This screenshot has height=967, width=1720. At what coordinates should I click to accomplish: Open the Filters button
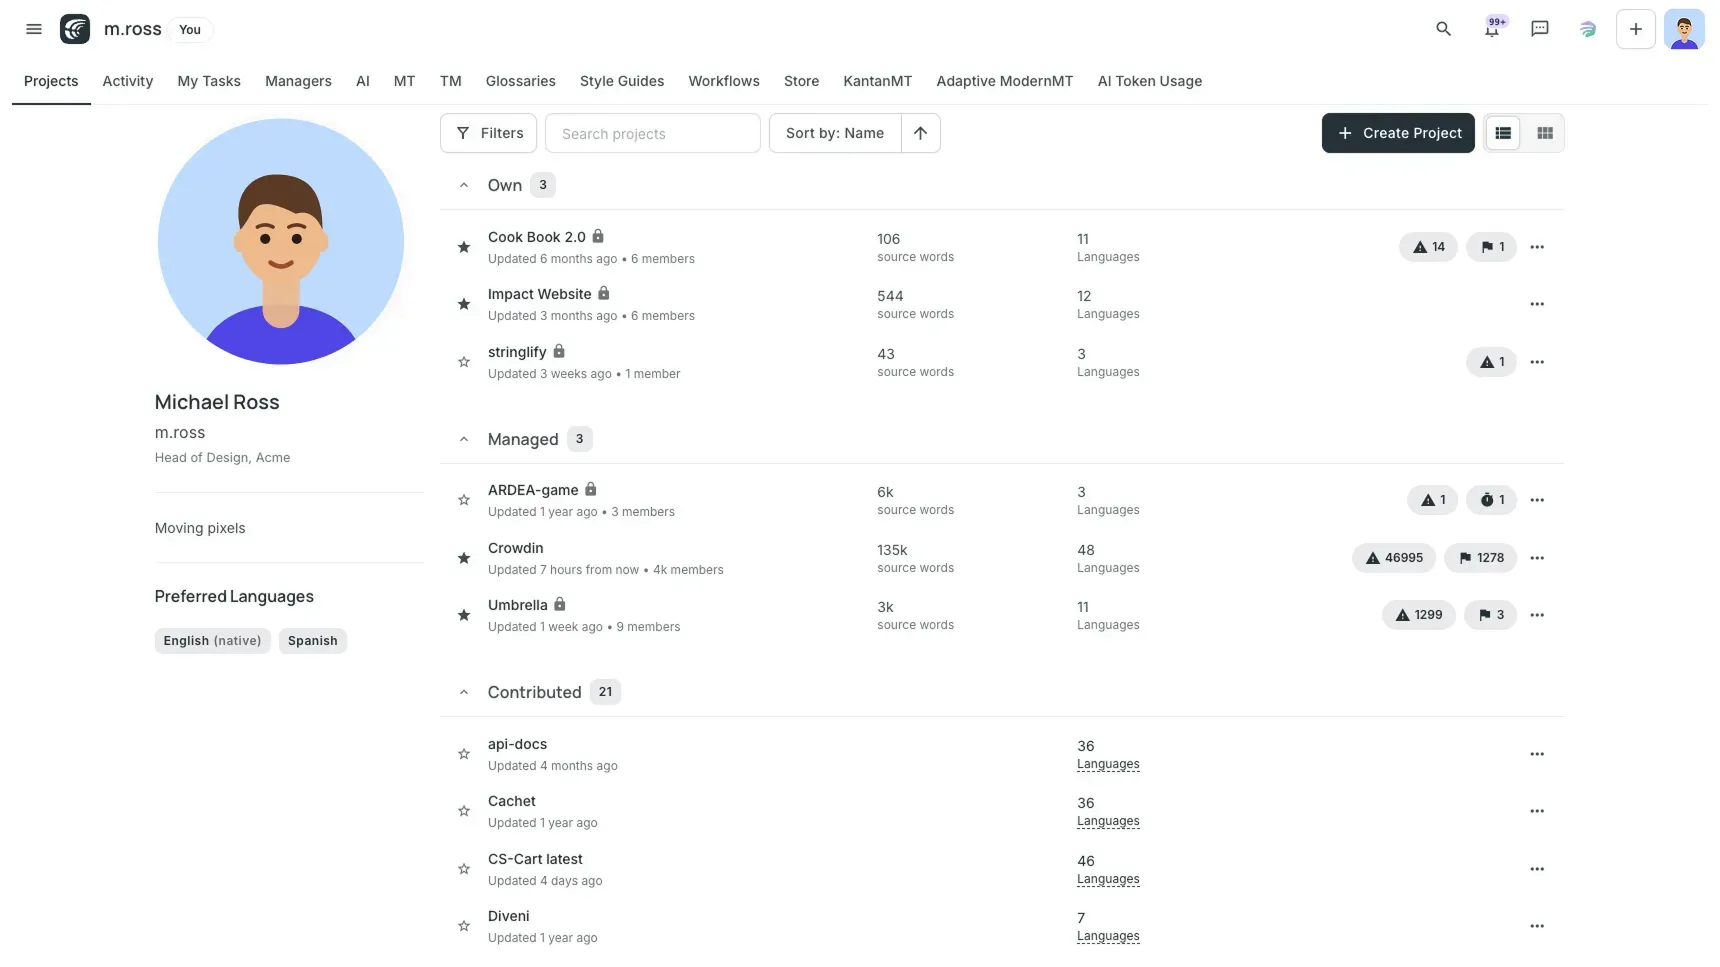point(489,133)
